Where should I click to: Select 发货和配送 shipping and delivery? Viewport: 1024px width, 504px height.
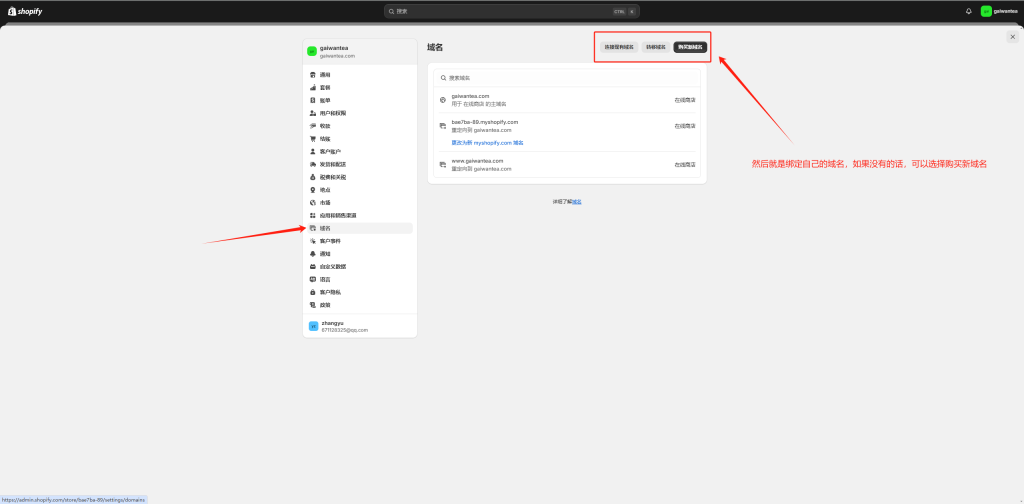332,164
